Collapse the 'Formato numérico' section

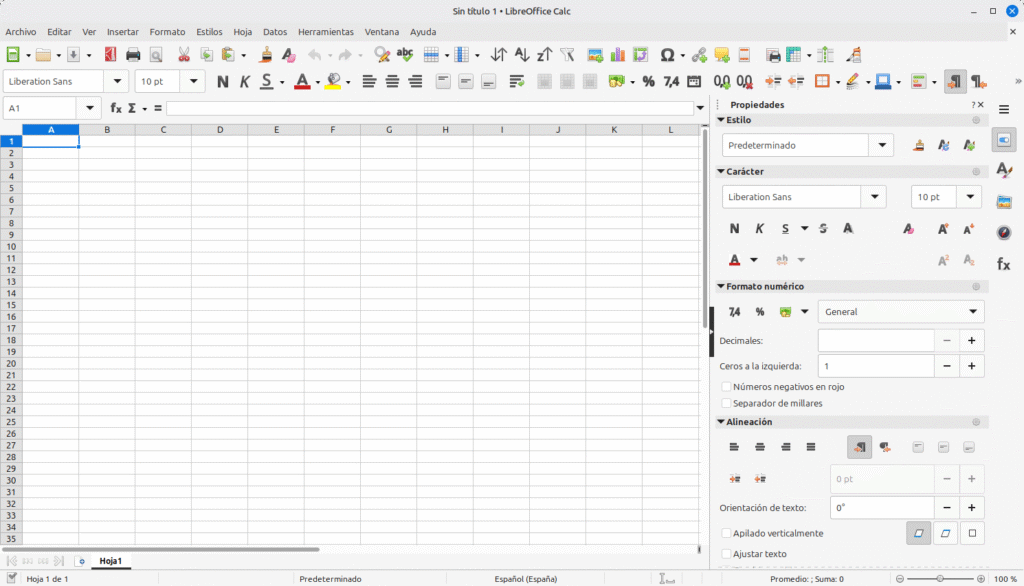[721, 287]
